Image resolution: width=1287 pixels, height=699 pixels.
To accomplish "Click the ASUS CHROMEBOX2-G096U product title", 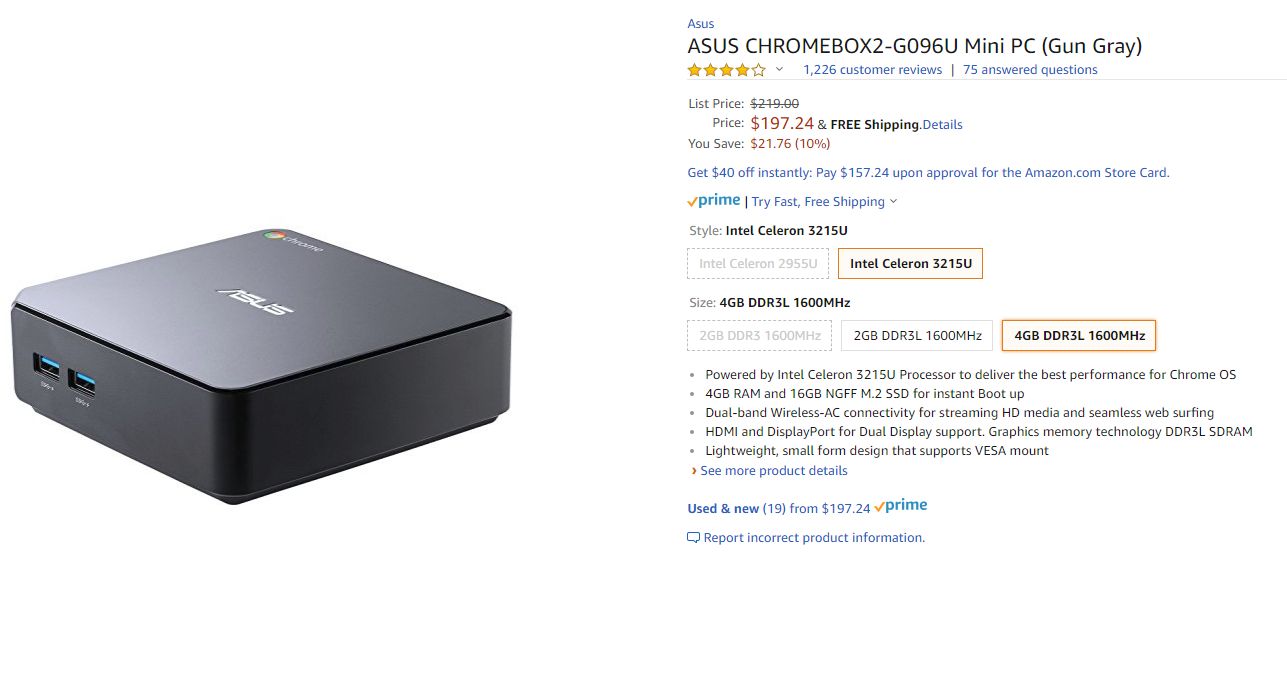I will [914, 46].
